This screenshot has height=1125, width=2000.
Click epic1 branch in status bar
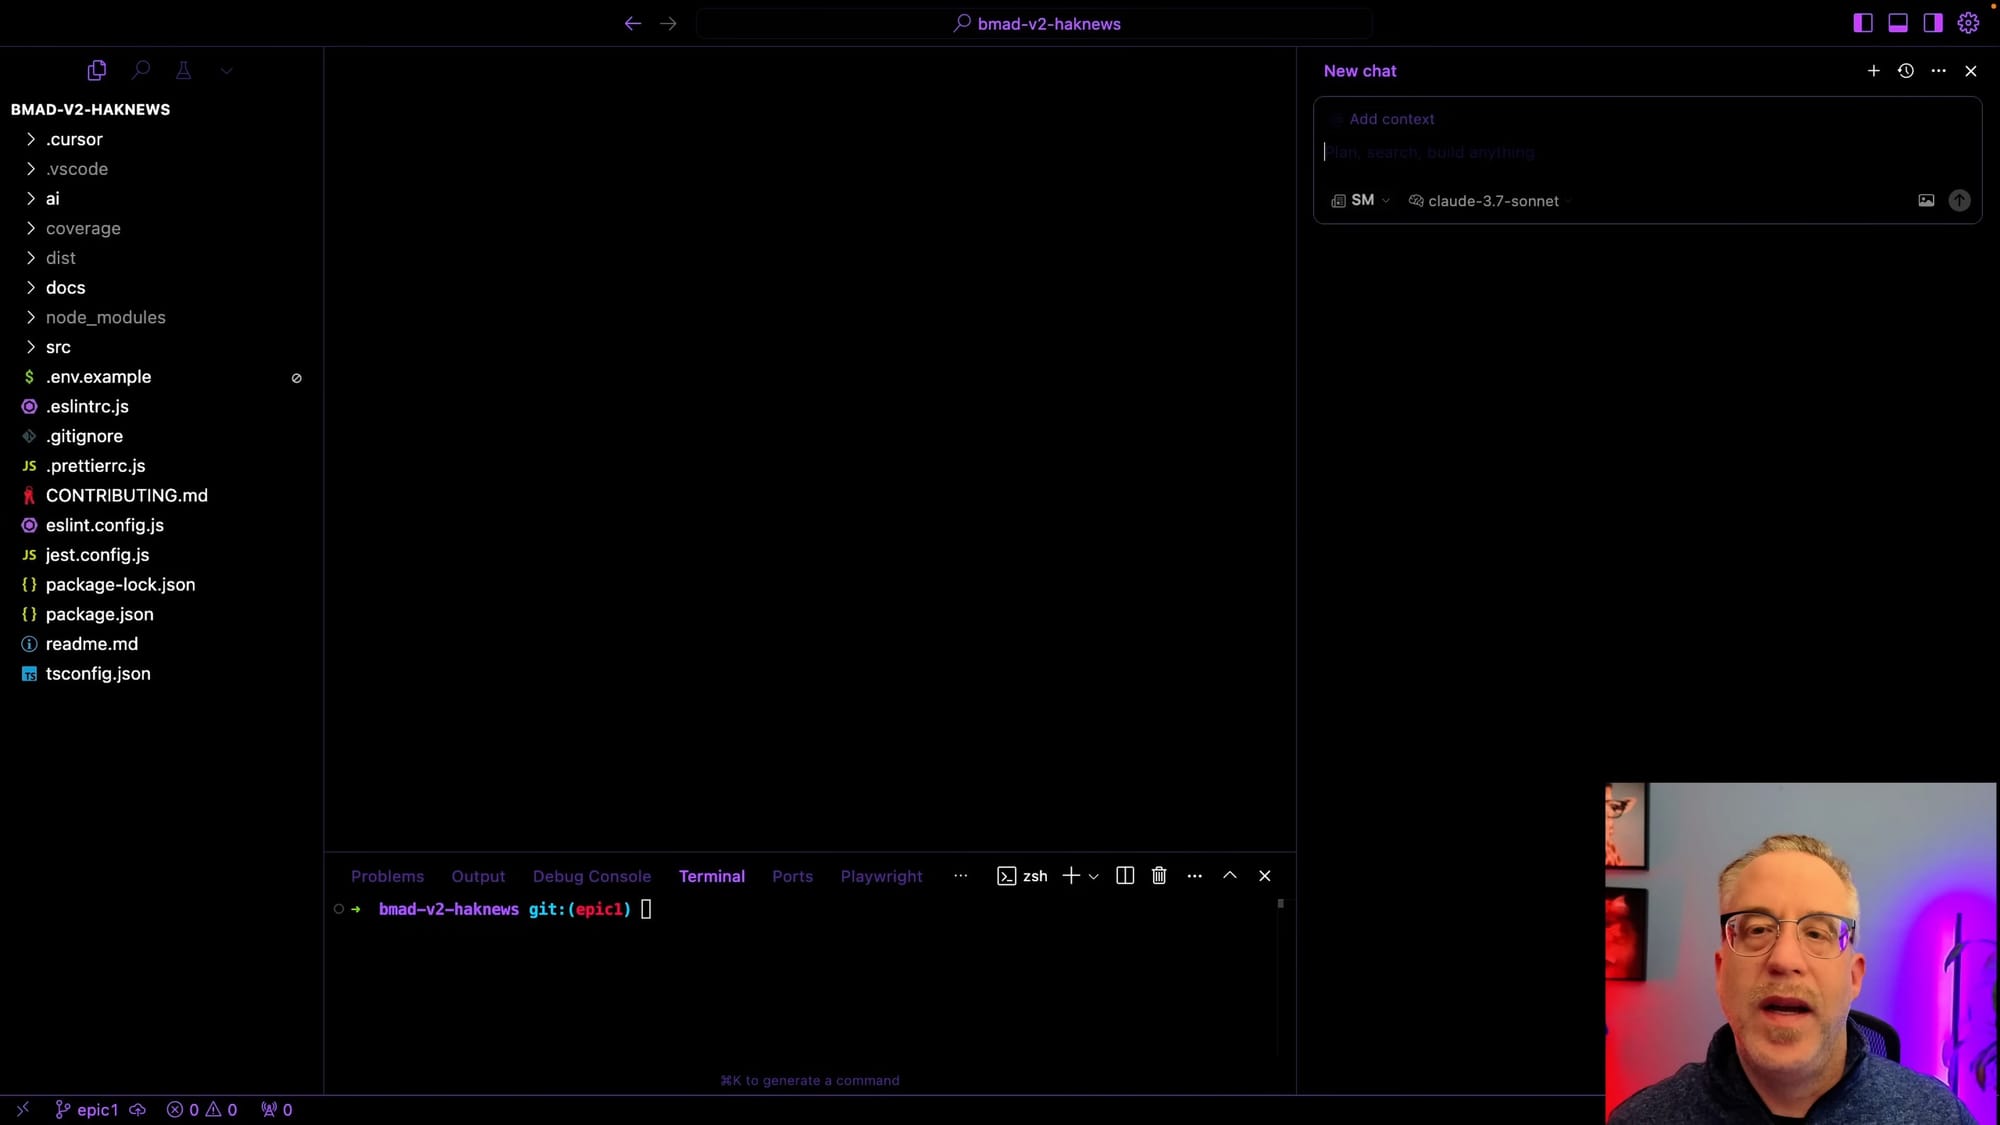coord(97,1110)
